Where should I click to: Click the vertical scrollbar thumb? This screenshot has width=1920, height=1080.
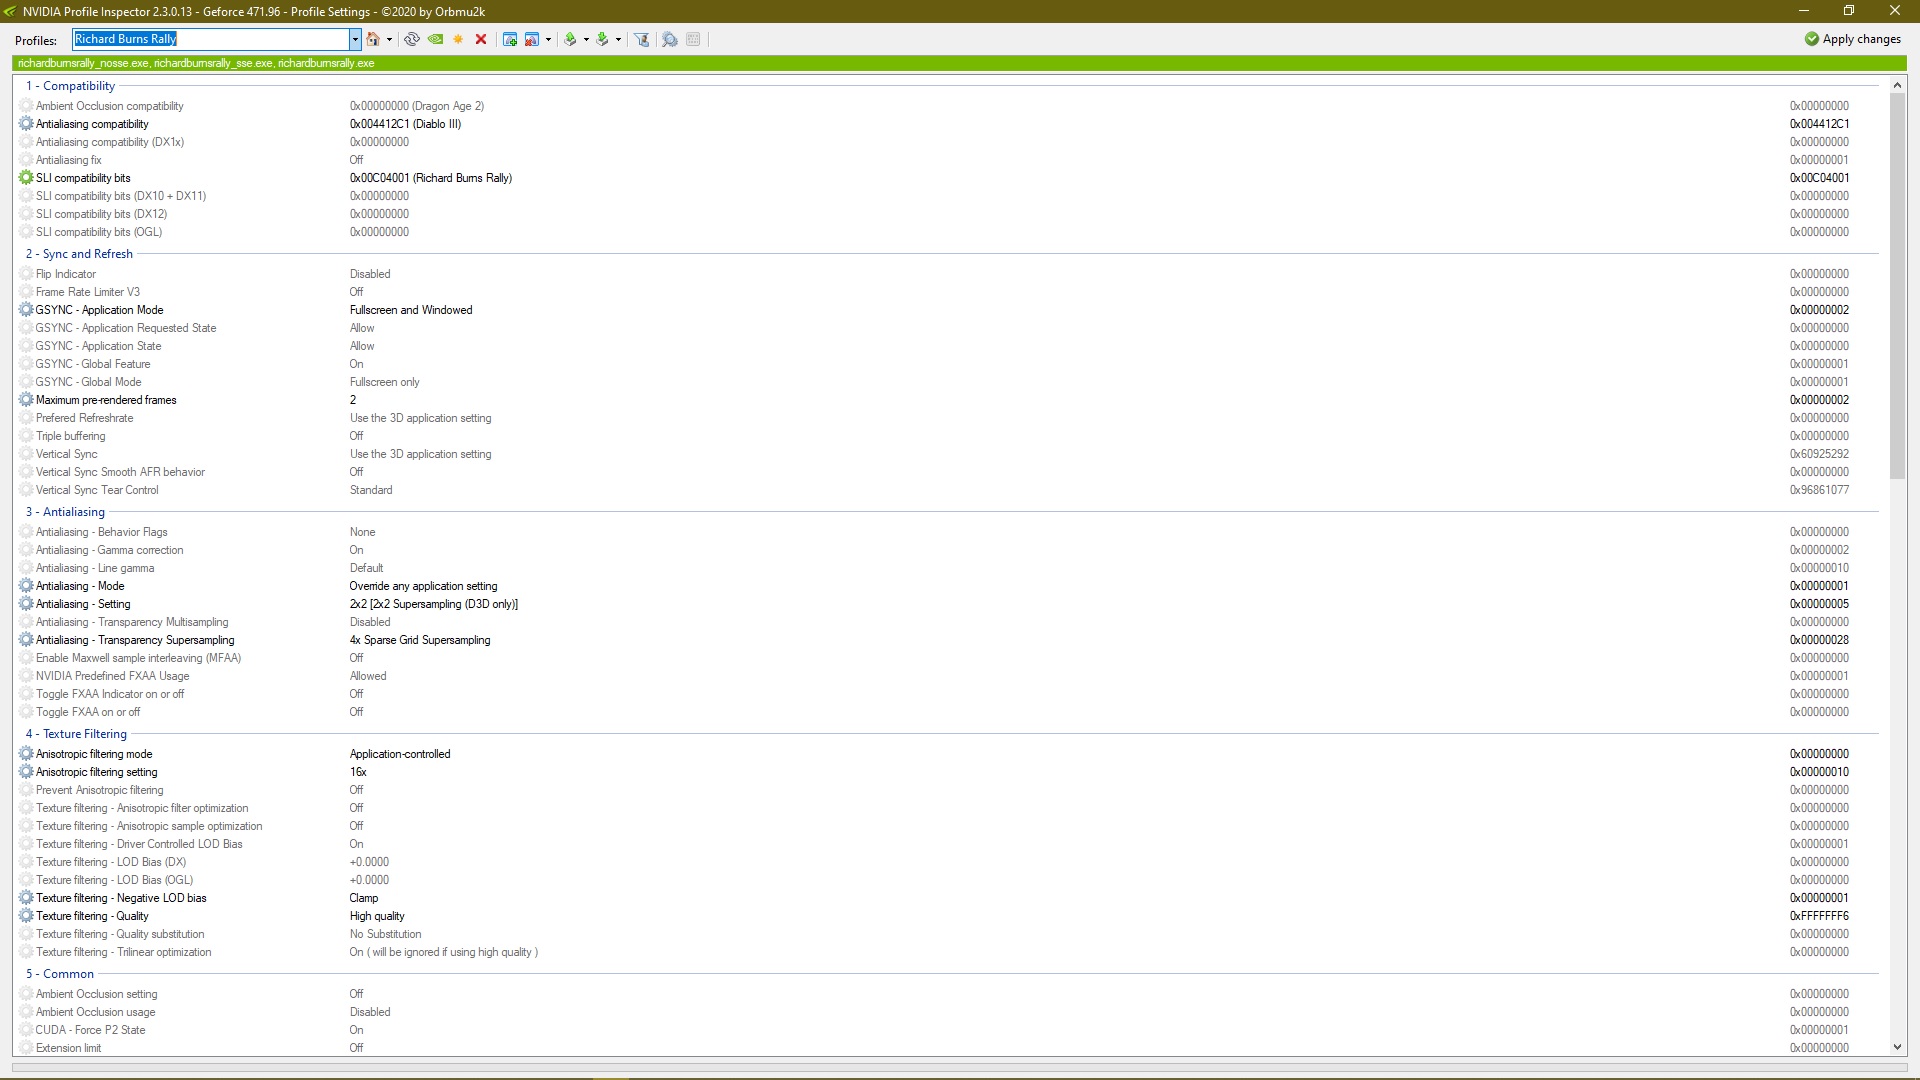(x=1897, y=287)
